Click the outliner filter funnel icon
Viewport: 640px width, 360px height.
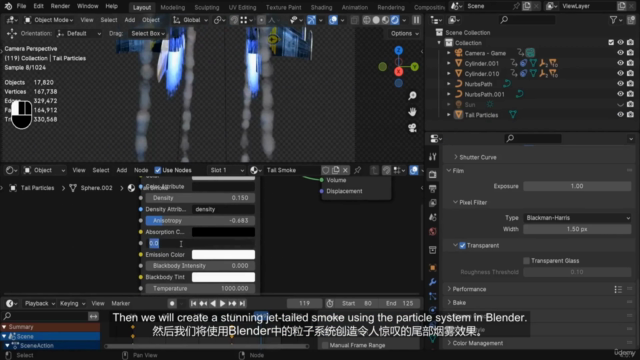point(613,20)
